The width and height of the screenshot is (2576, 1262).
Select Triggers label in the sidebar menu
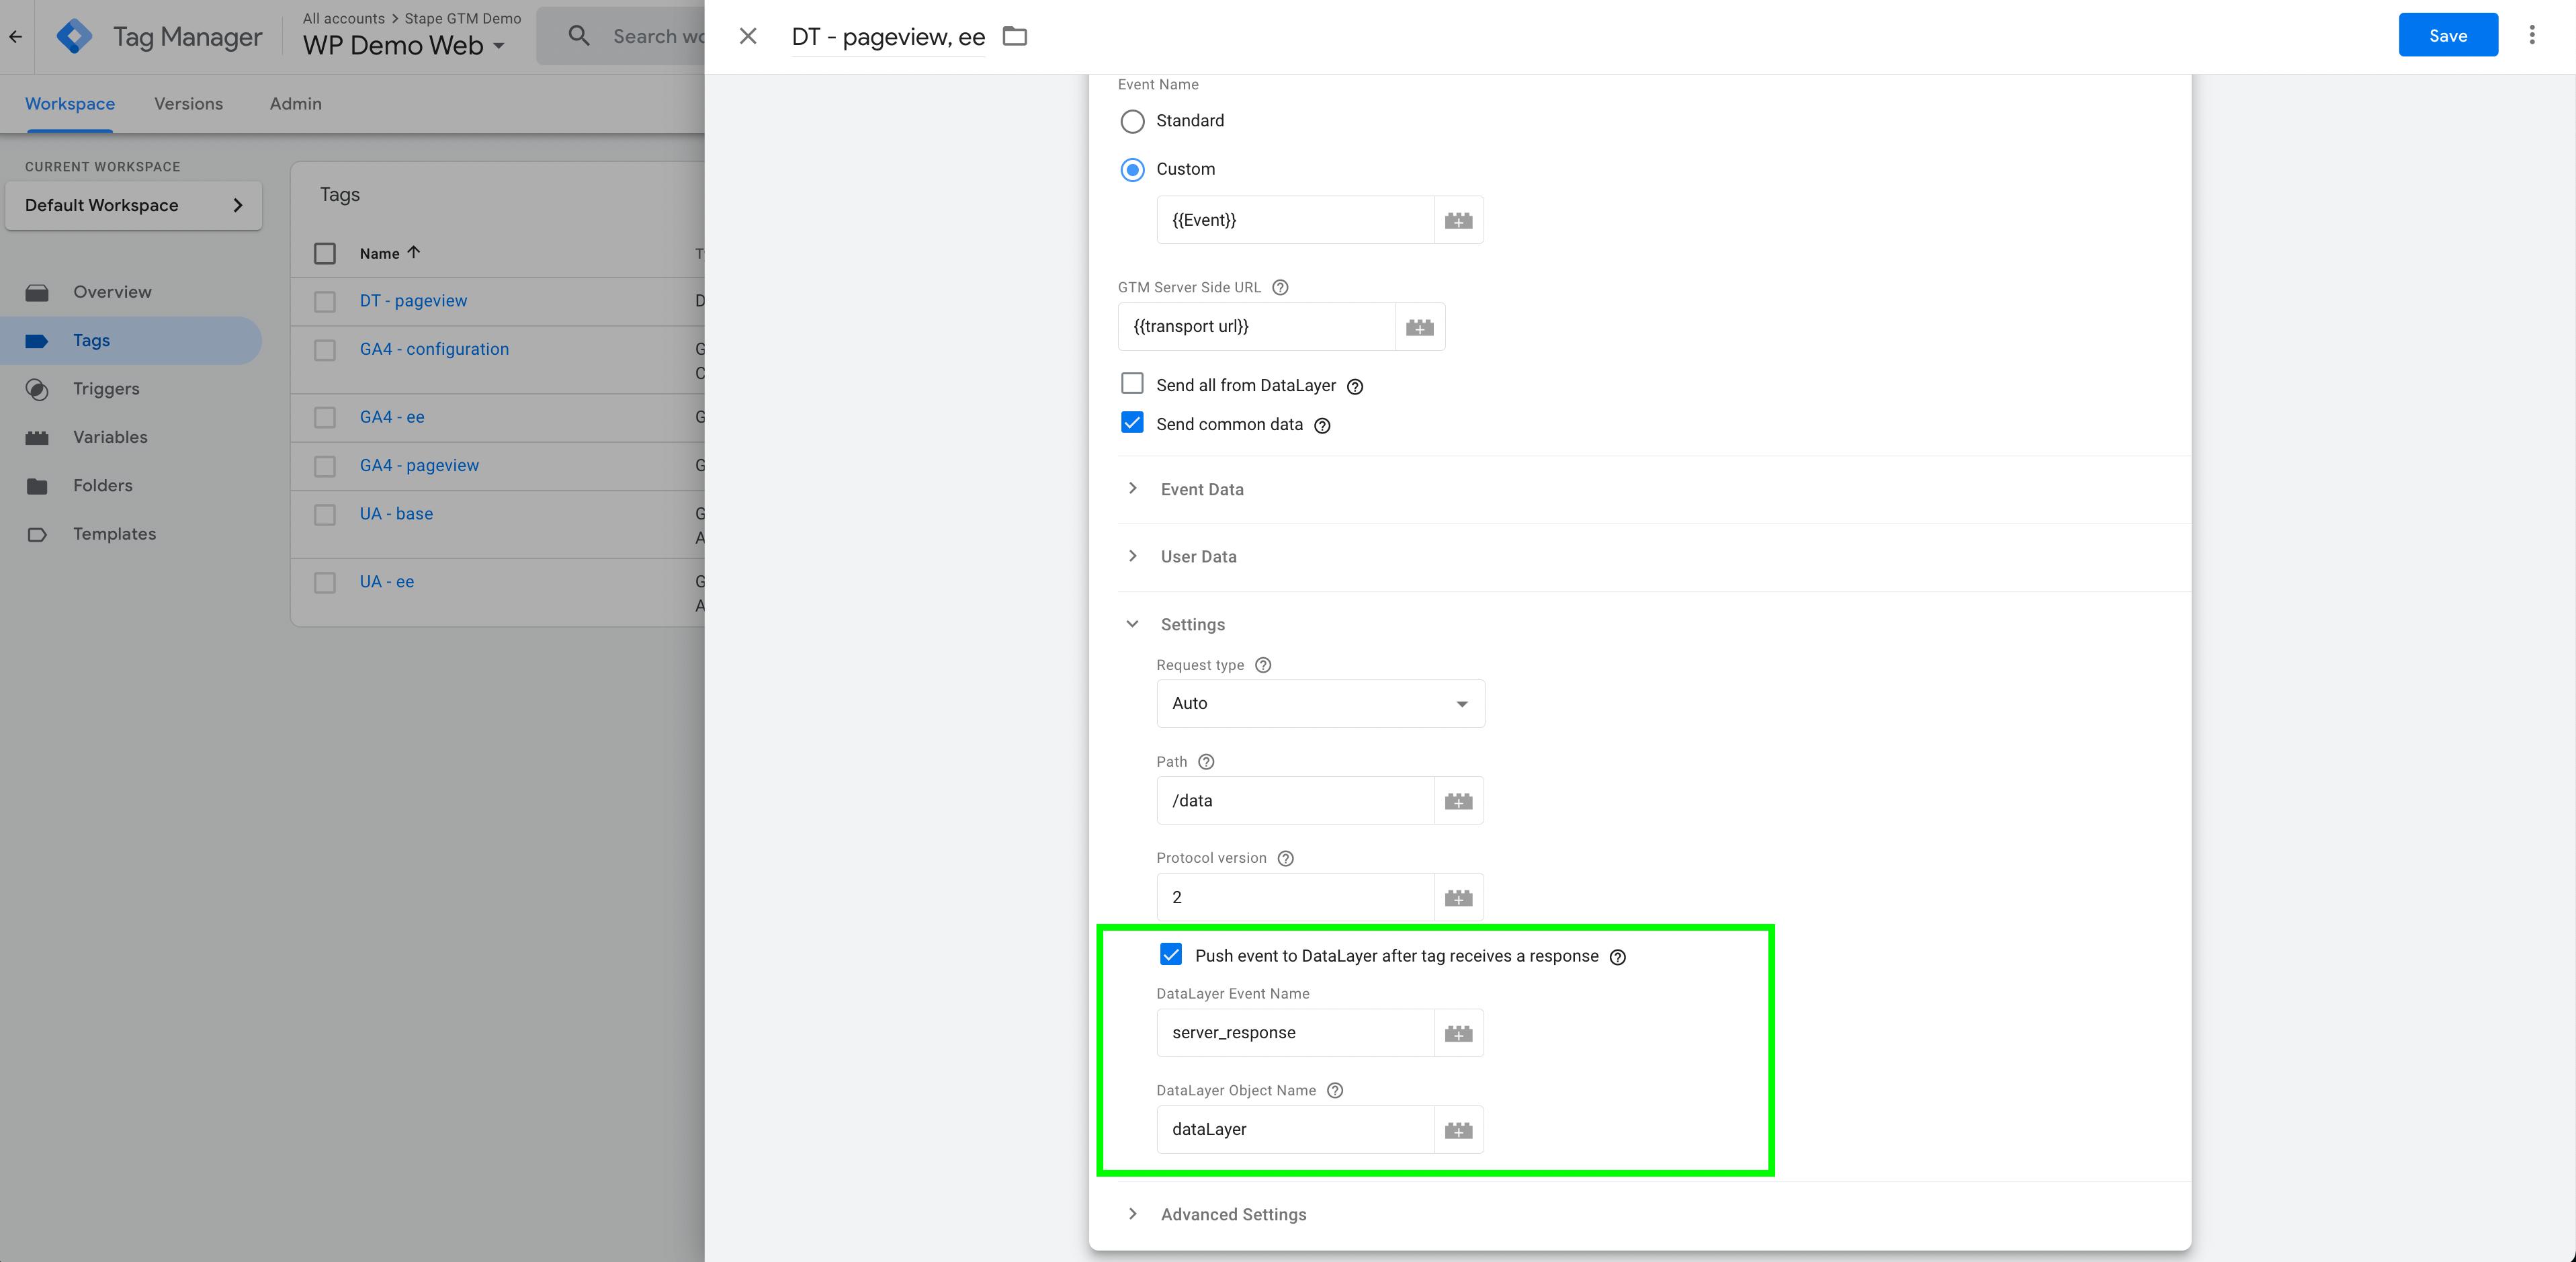tap(106, 389)
